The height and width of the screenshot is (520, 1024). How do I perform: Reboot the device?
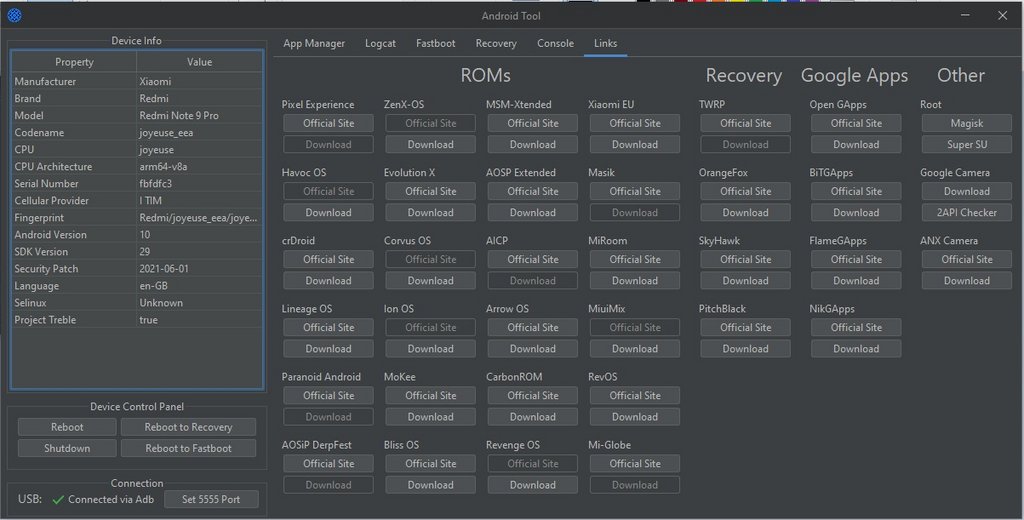pos(67,427)
